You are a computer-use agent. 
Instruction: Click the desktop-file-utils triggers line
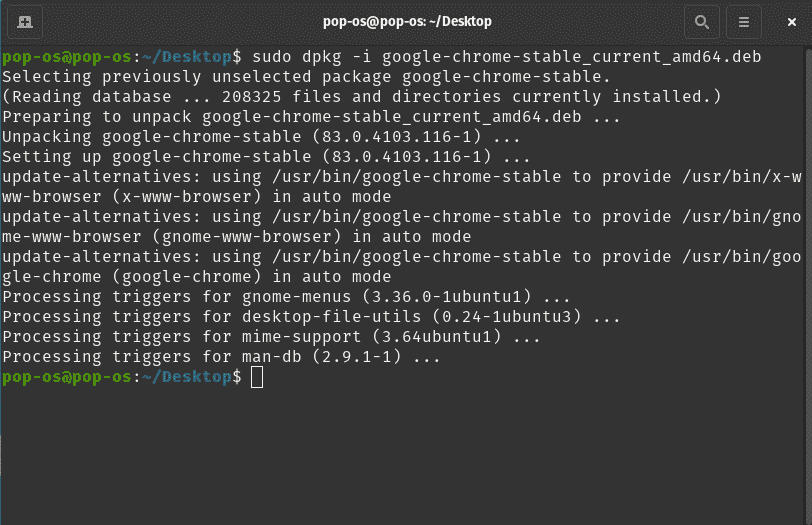pos(311,316)
